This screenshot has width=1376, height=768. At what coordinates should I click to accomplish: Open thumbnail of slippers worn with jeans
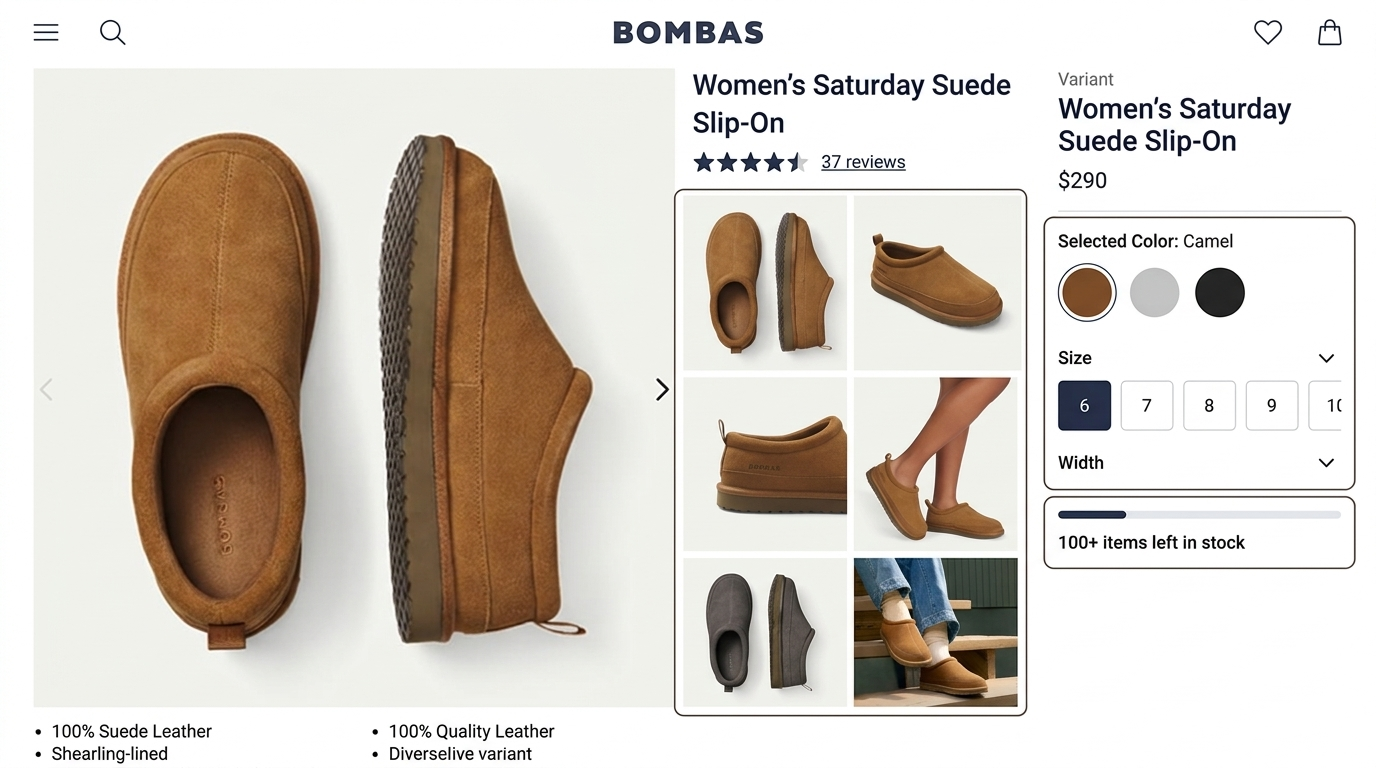click(936, 632)
